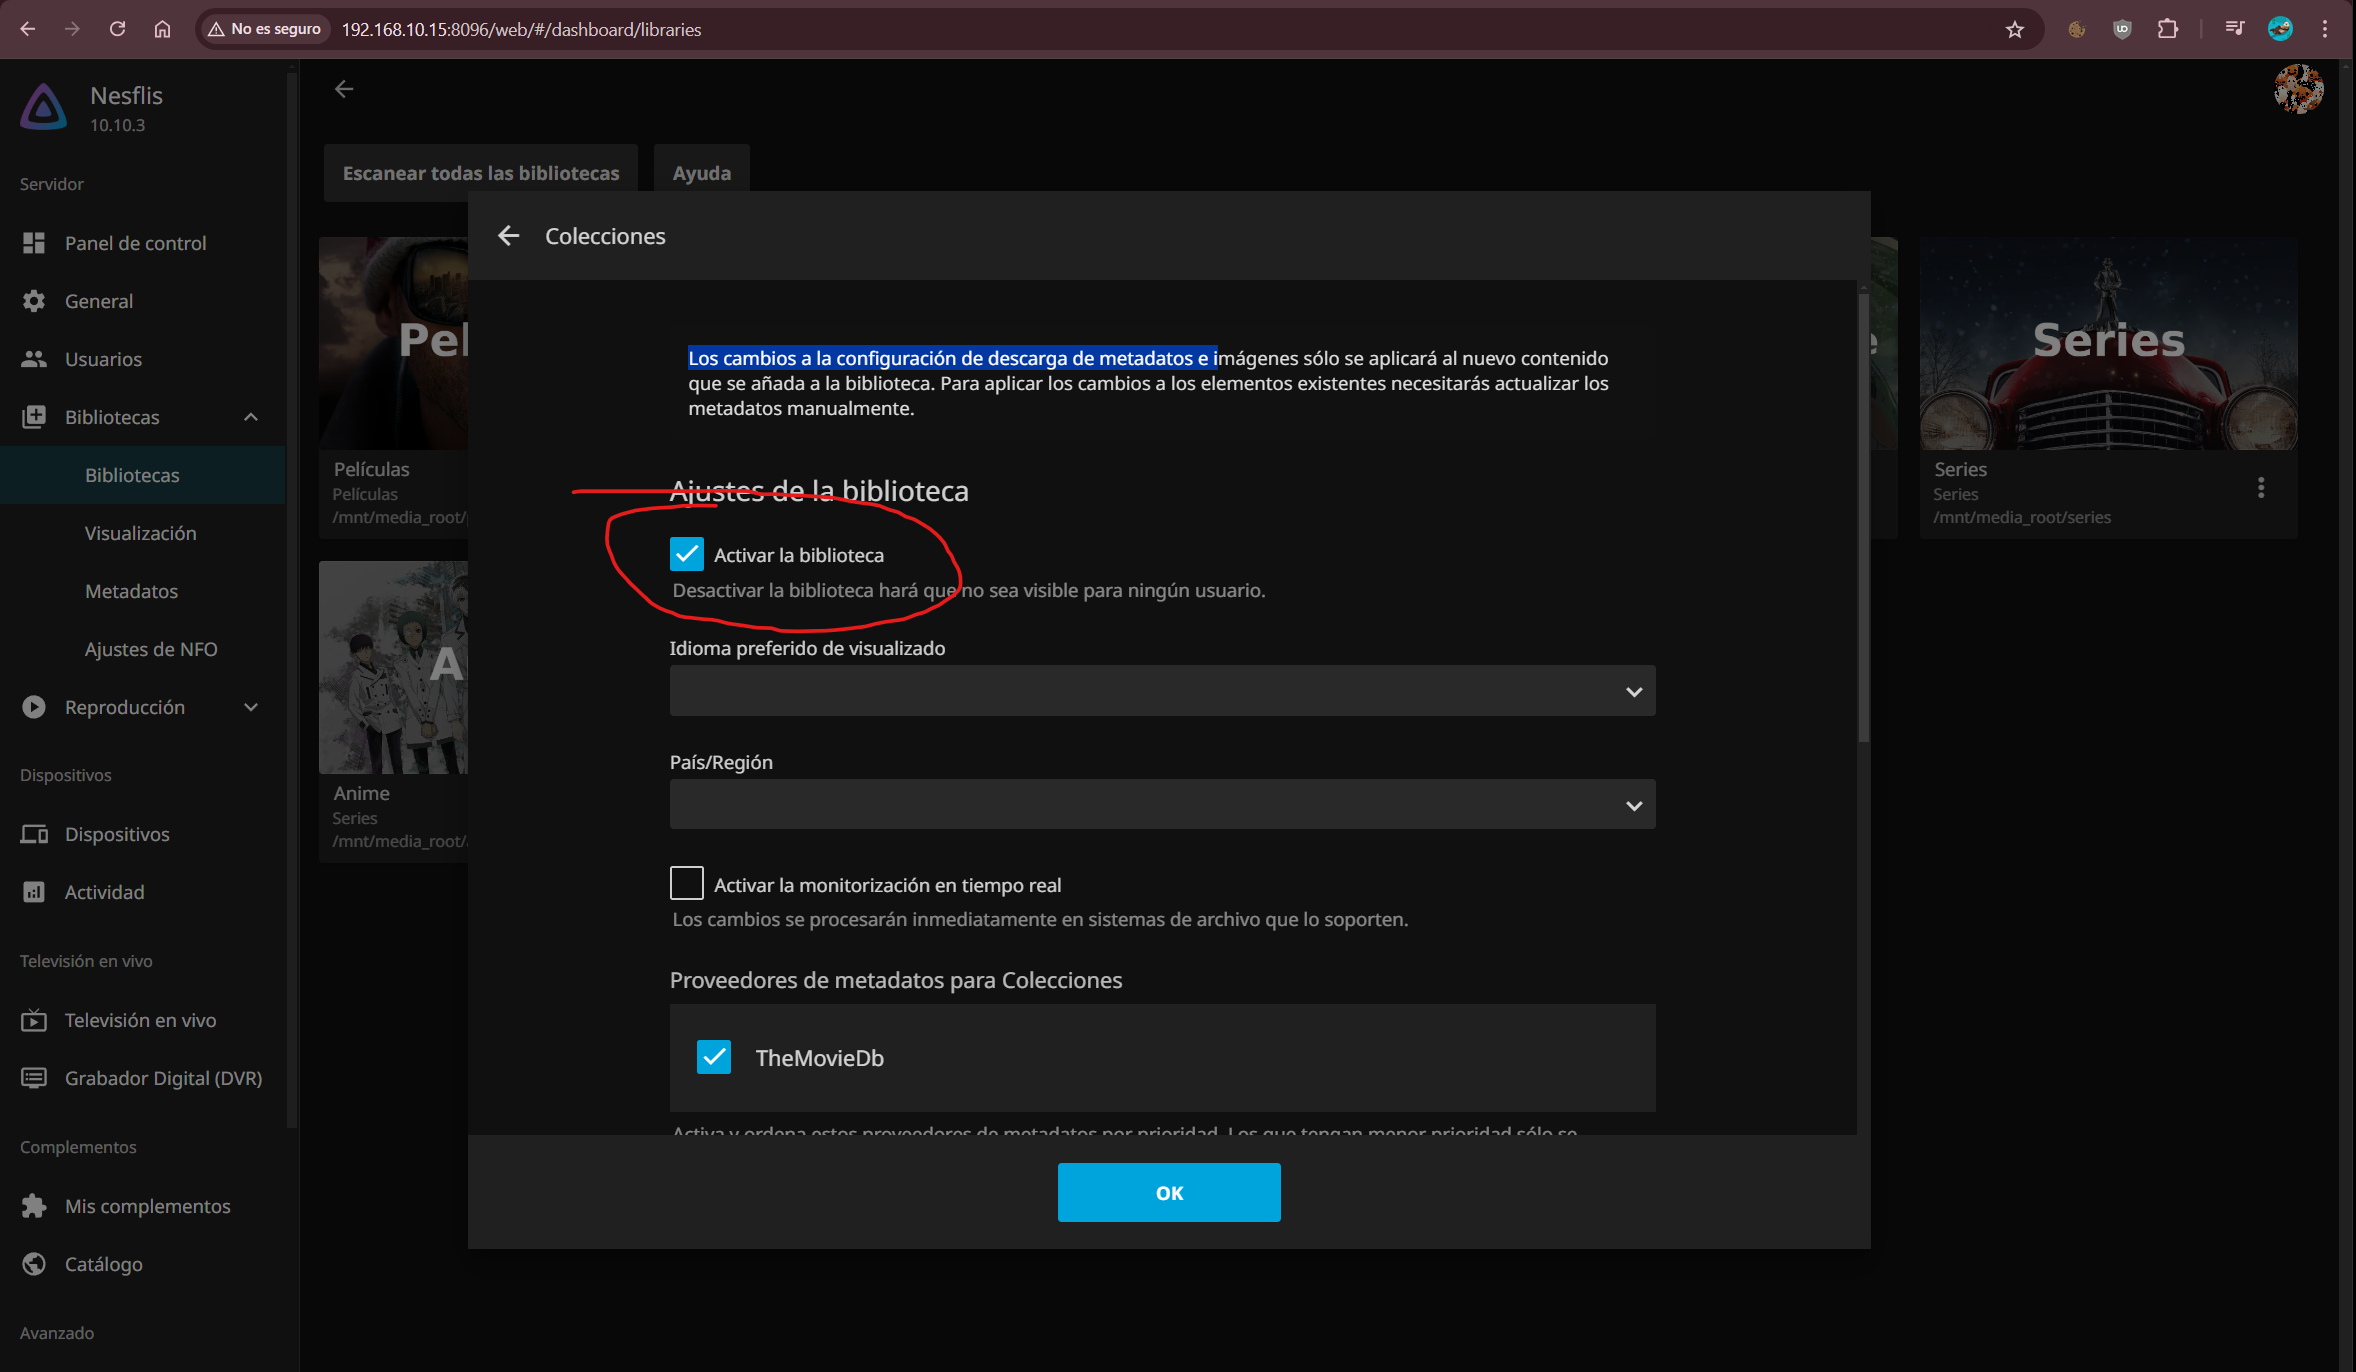Select Ajustes de NFO submenu item
Screen dimensions: 2356x1372
(151, 649)
